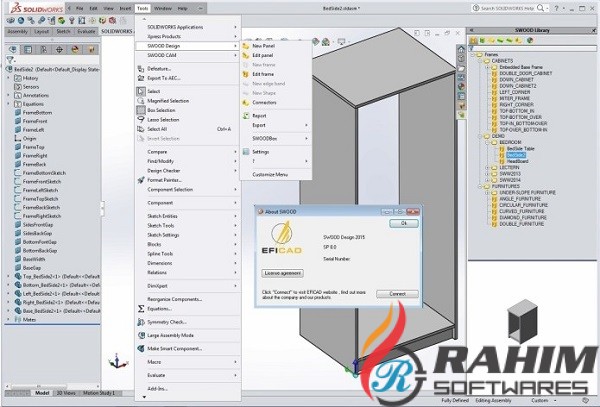Toggle the menu bar pin icon after Help
Viewport: 600px width, 407px height.
[200, 8]
